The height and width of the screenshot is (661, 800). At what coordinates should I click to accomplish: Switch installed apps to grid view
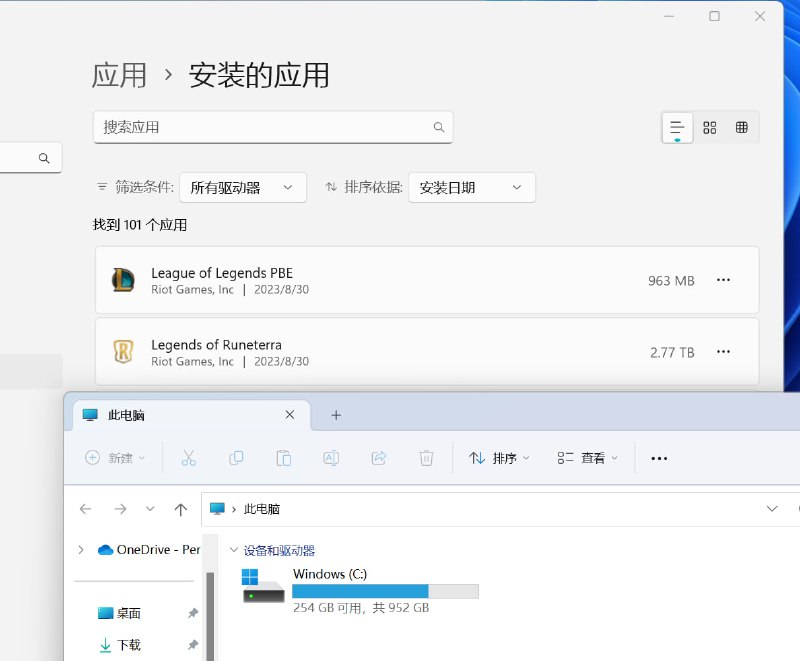(710, 128)
